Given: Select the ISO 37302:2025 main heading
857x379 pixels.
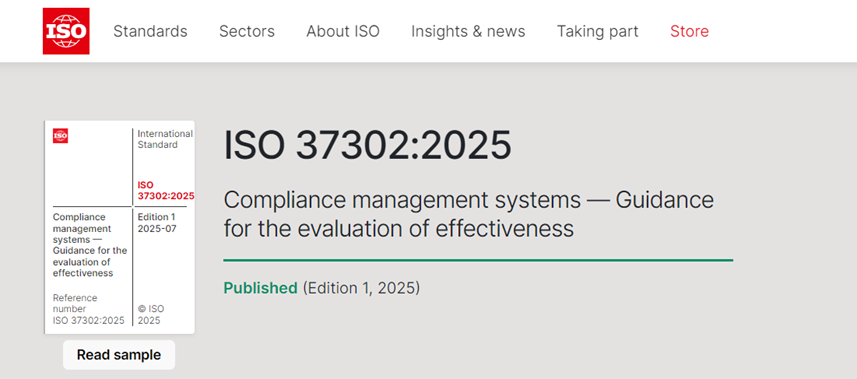Looking at the screenshot, I should coord(367,146).
